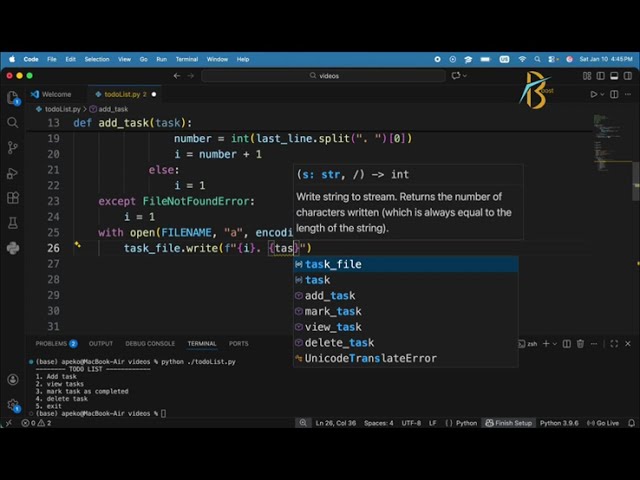640x480 pixels.
Task: Open the Go menu
Action: 144,59
